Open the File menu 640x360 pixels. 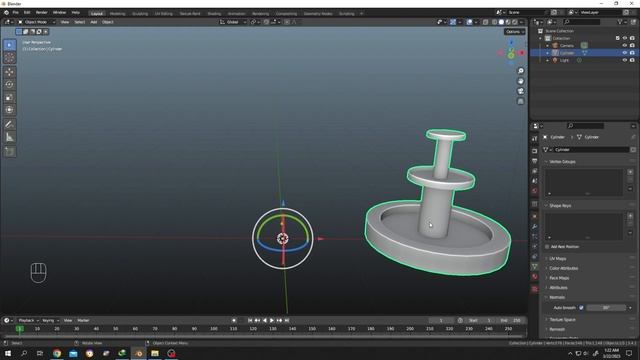(x=16, y=13)
